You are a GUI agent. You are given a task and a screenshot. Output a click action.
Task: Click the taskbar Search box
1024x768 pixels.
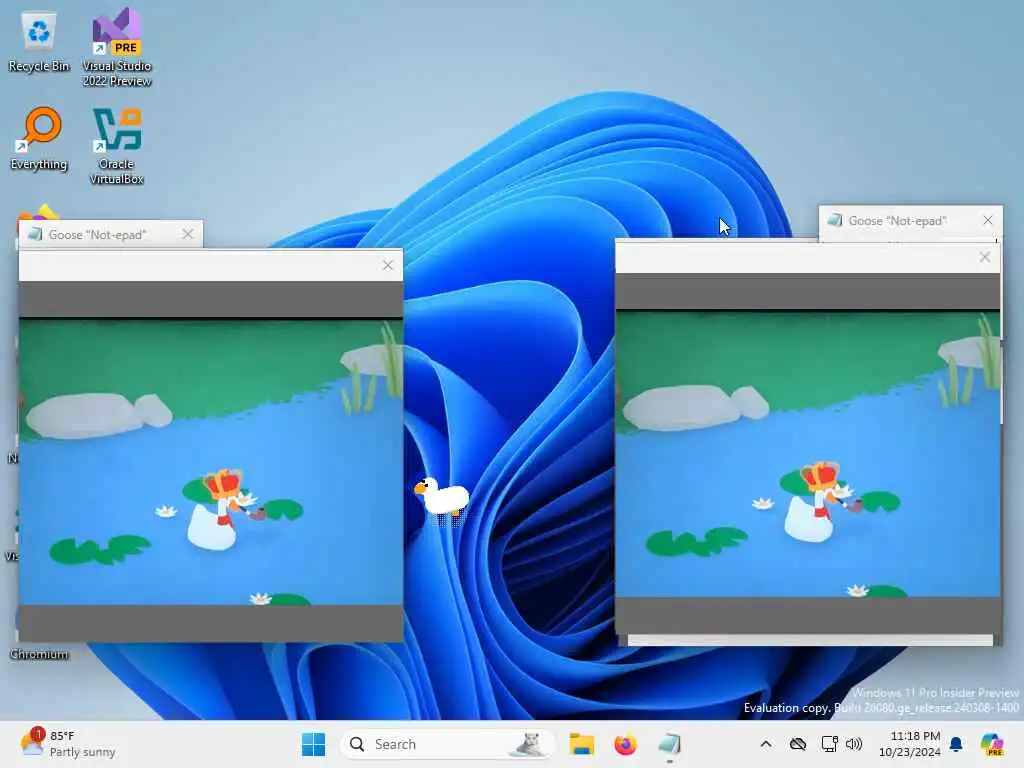(447, 744)
